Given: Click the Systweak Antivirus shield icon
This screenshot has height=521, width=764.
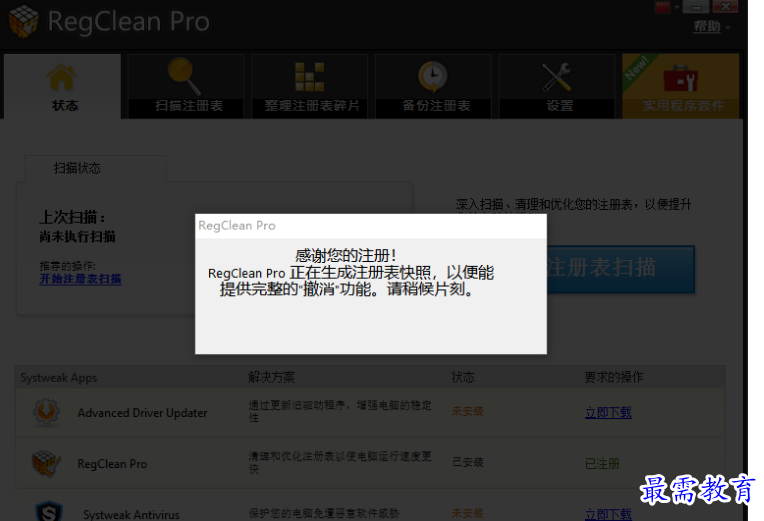Looking at the screenshot, I should [x=49, y=512].
